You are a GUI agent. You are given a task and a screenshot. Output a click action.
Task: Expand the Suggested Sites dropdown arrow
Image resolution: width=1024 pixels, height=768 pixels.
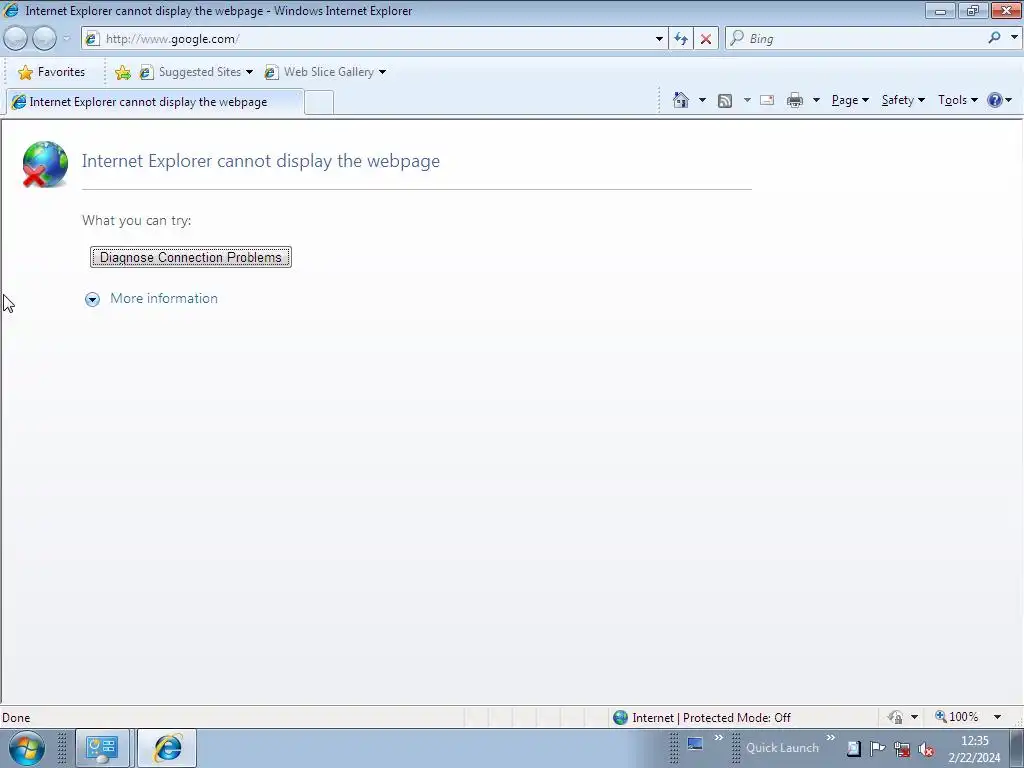tap(249, 72)
